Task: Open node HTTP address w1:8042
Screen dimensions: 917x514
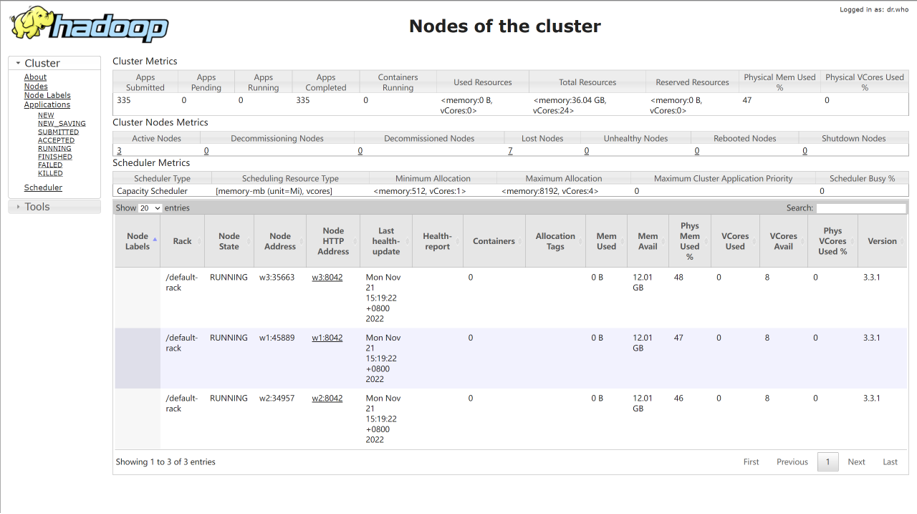Action: (327, 338)
